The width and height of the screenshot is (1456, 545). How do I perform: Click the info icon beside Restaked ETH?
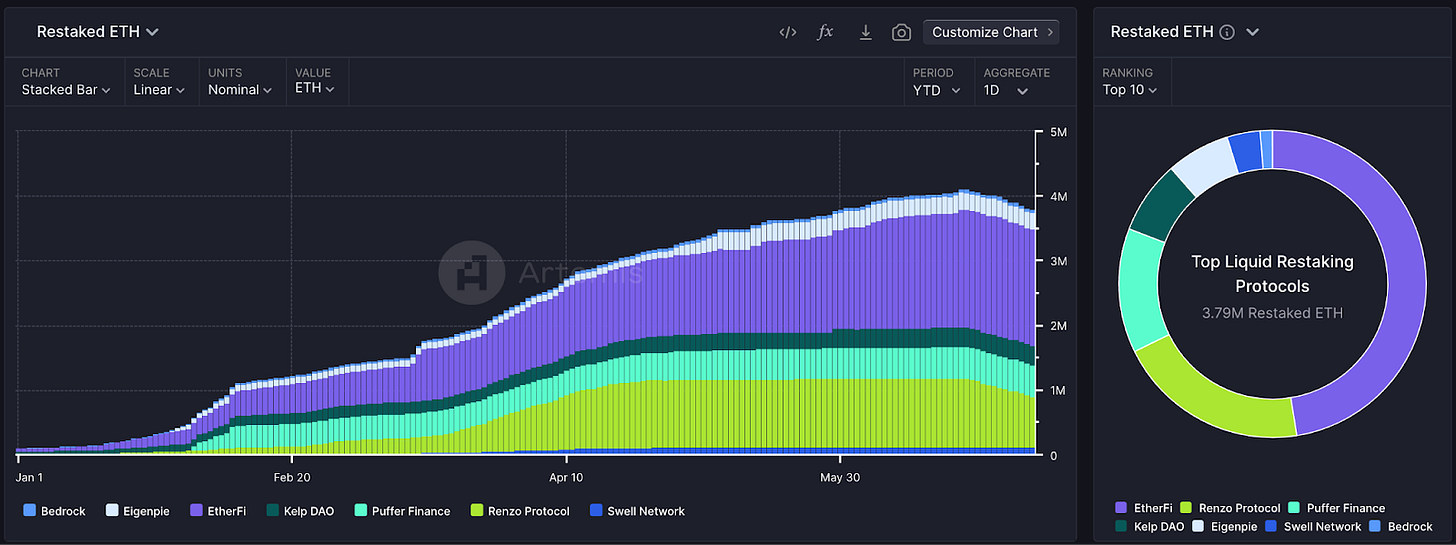click(x=1227, y=32)
